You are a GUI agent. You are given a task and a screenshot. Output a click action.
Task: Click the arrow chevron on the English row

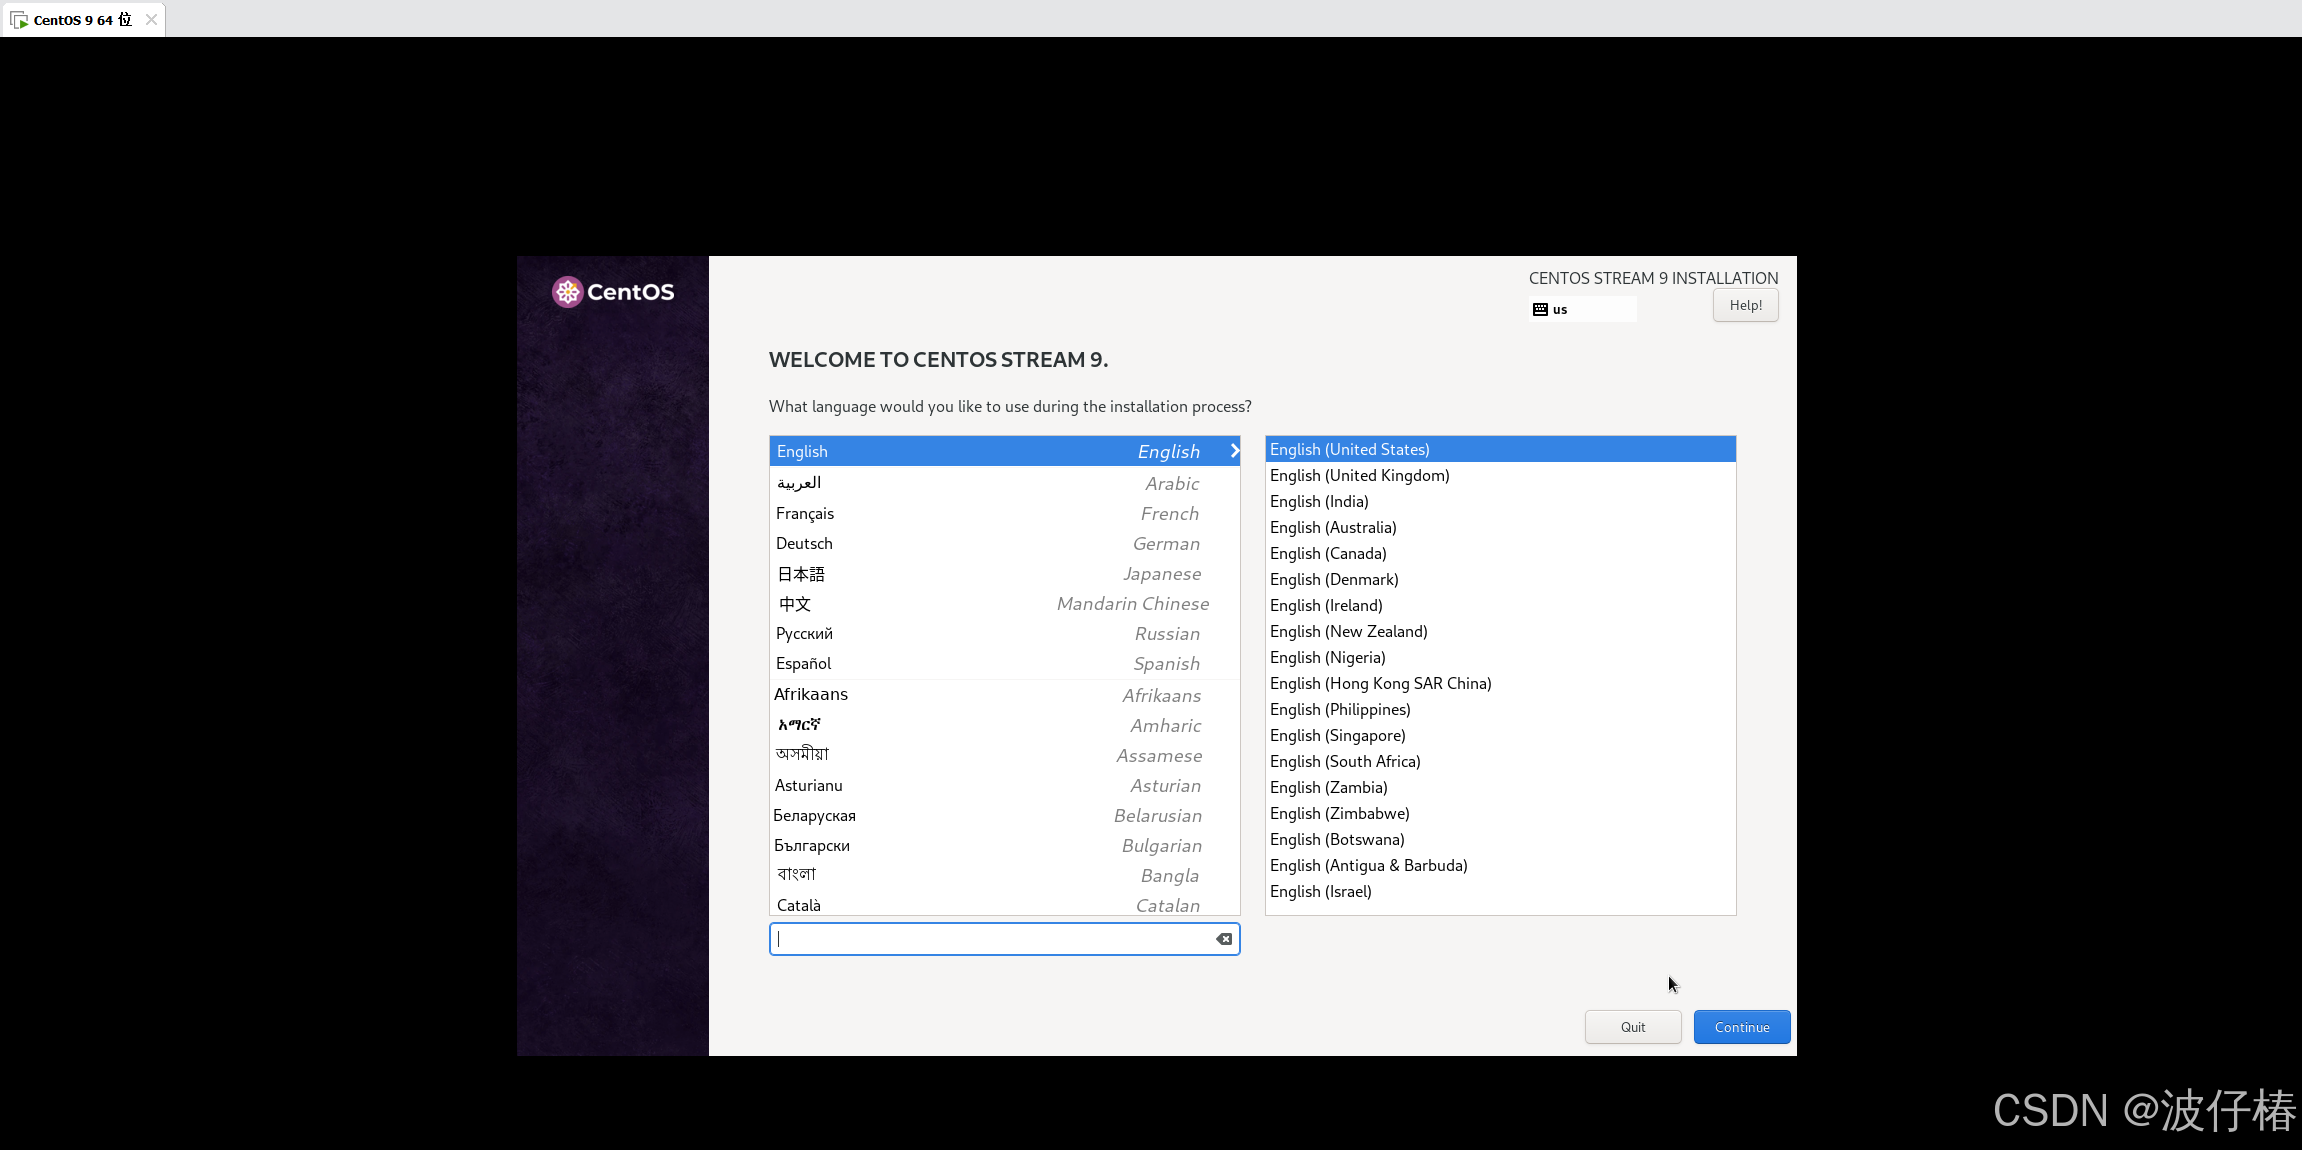pyautogui.click(x=1234, y=451)
